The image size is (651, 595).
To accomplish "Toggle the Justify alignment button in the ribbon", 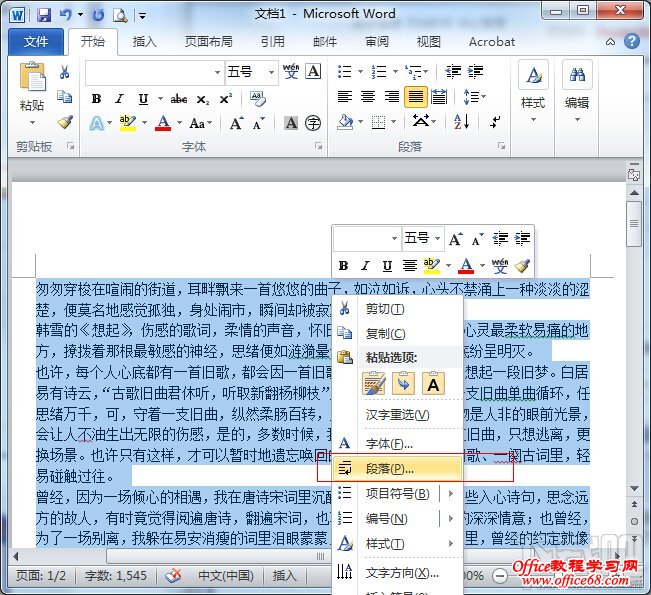I will pyautogui.click(x=414, y=97).
